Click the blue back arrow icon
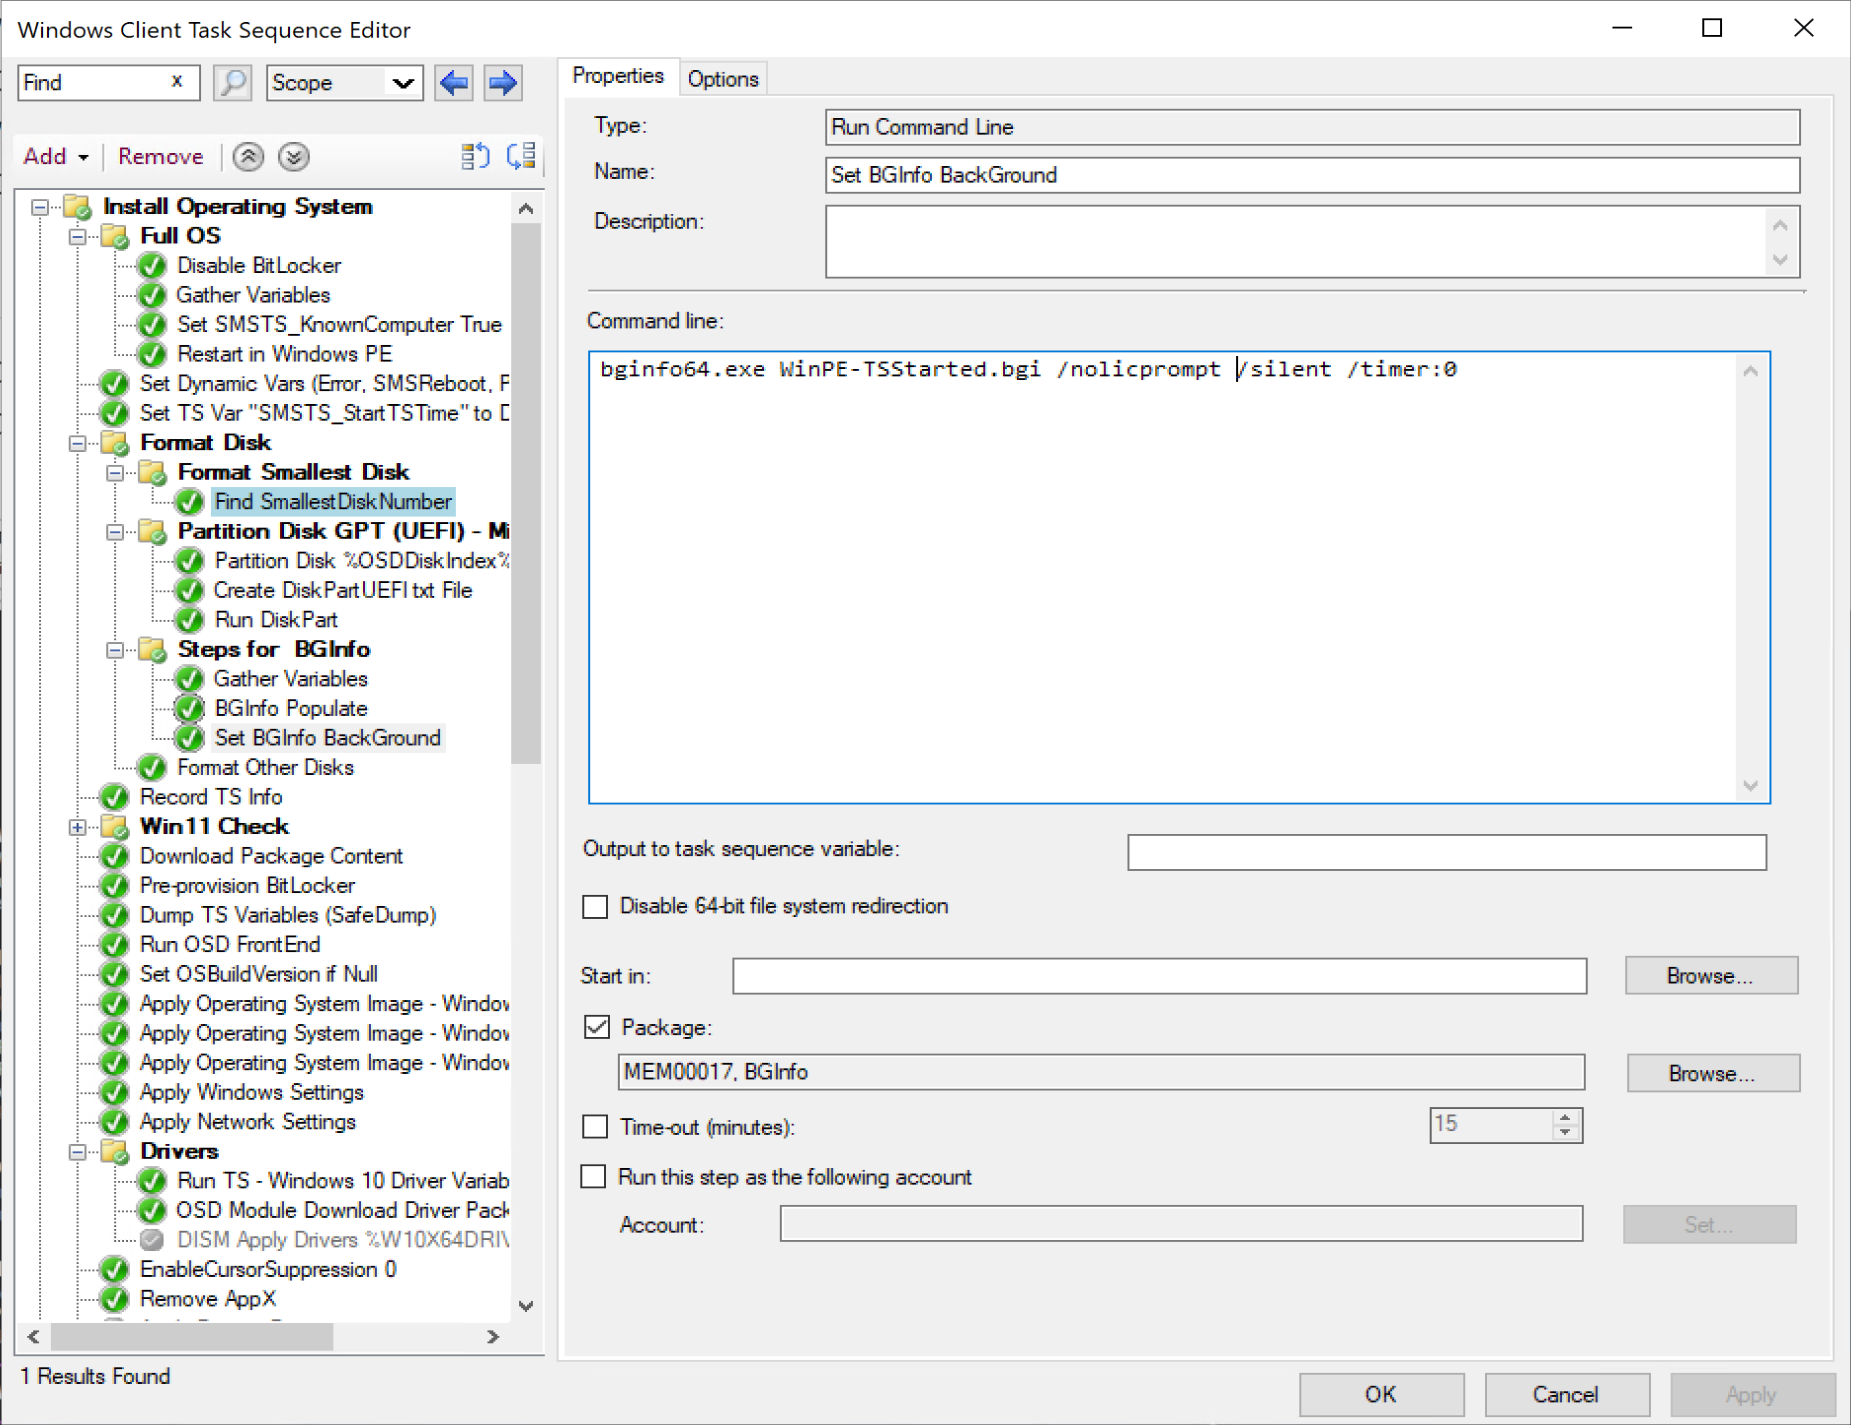1851x1425 pixels. coord(455,83)
